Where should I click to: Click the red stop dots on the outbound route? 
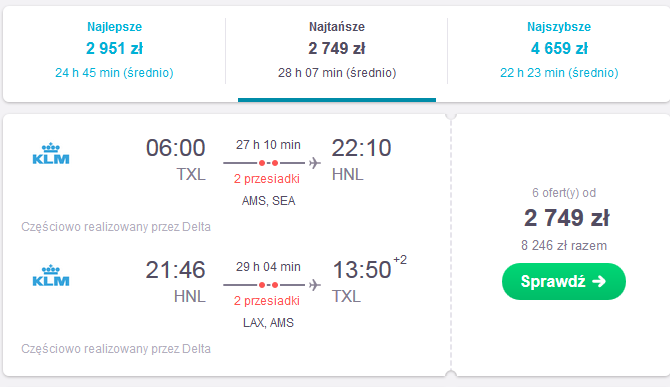(268, 163)
